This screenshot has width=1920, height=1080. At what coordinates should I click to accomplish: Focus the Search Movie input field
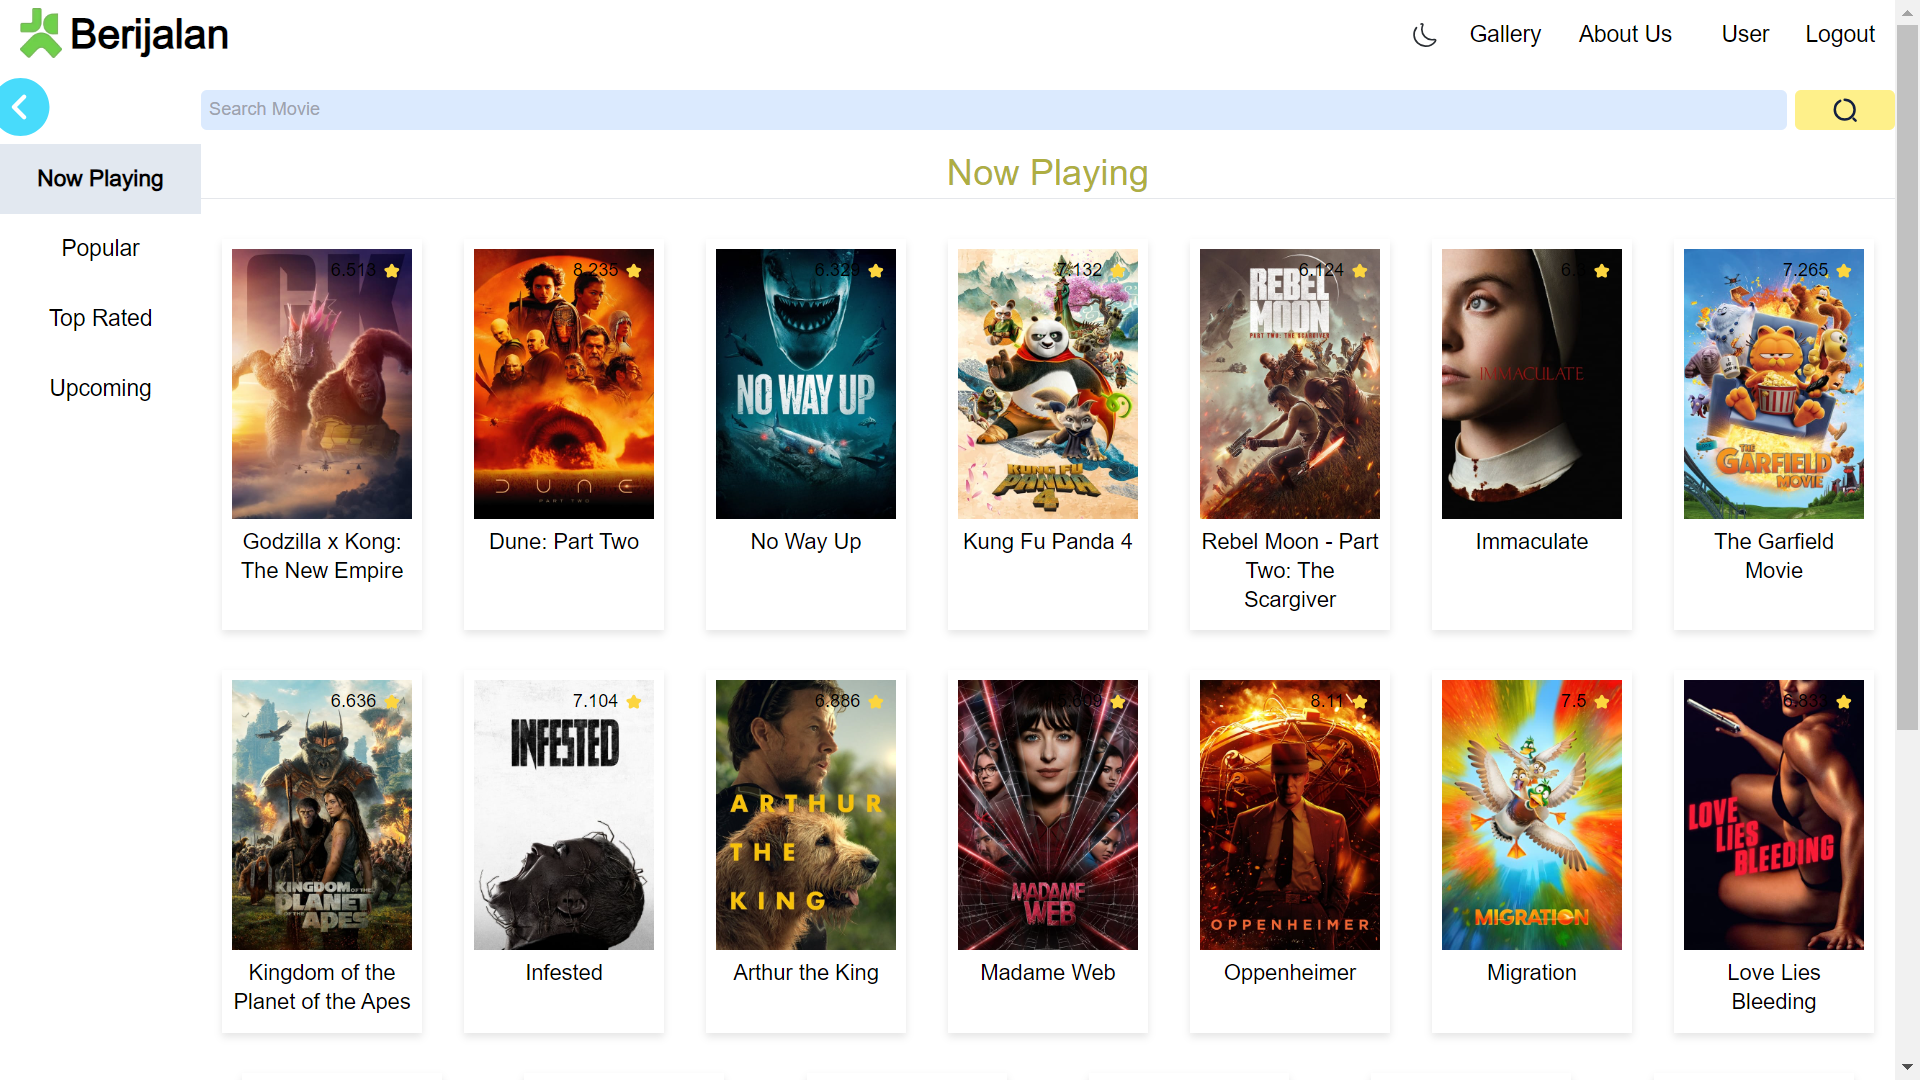click(x=992, y=110)
